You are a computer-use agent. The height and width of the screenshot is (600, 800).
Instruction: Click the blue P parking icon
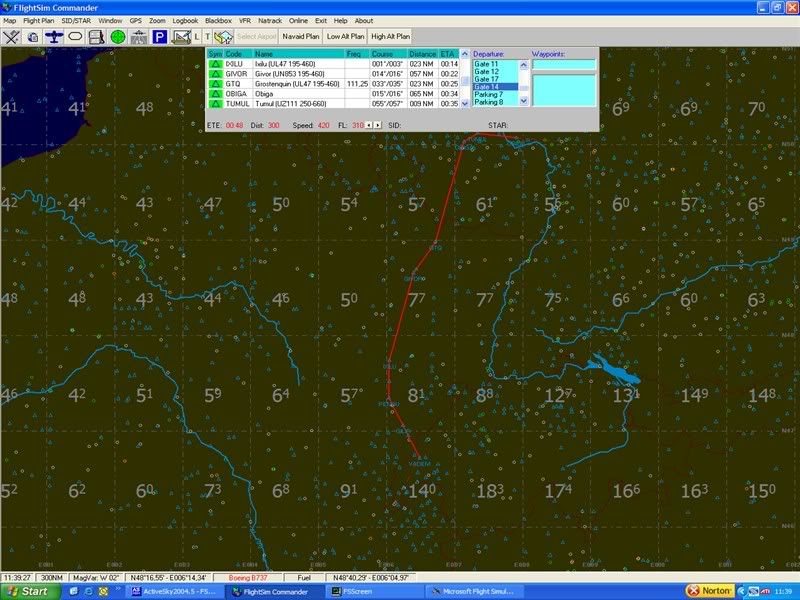pos(160,37)
